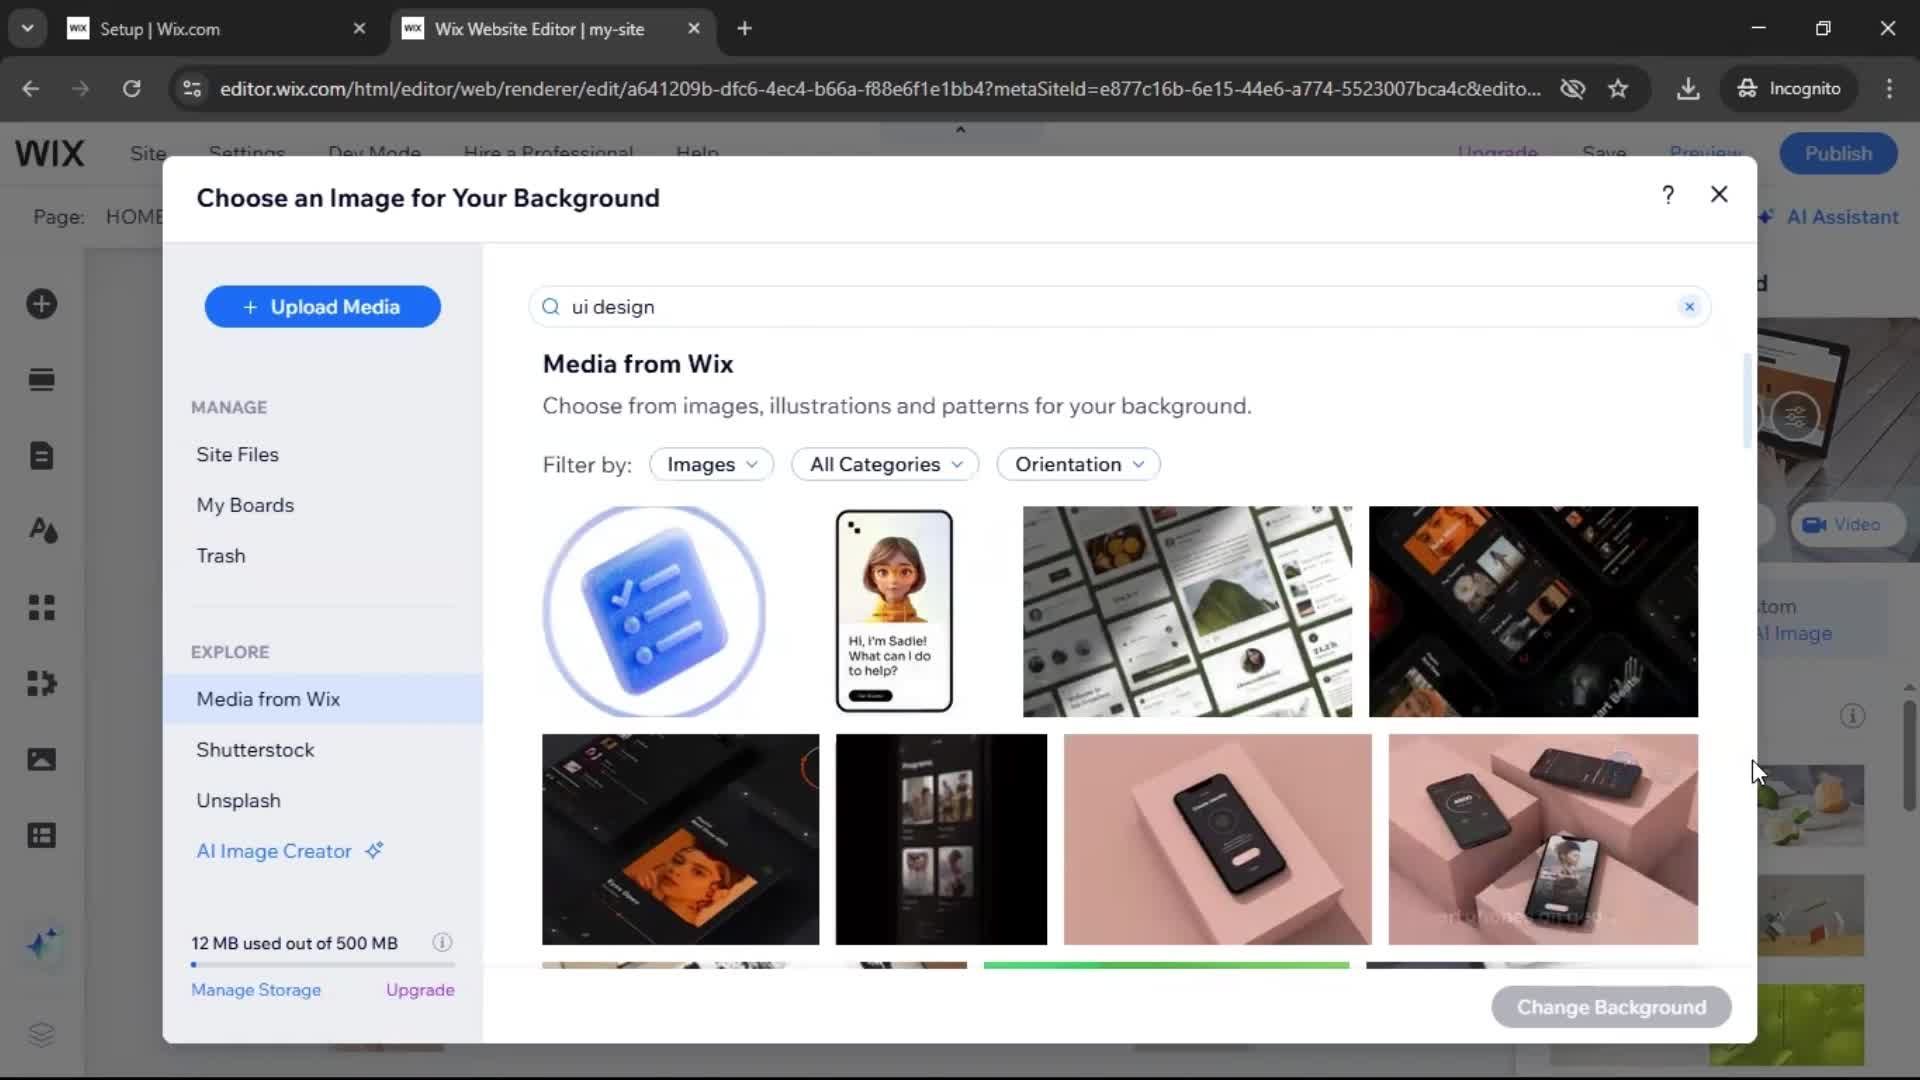
Task: Select the single phone on pink image
Action: tap(1217, 839)
